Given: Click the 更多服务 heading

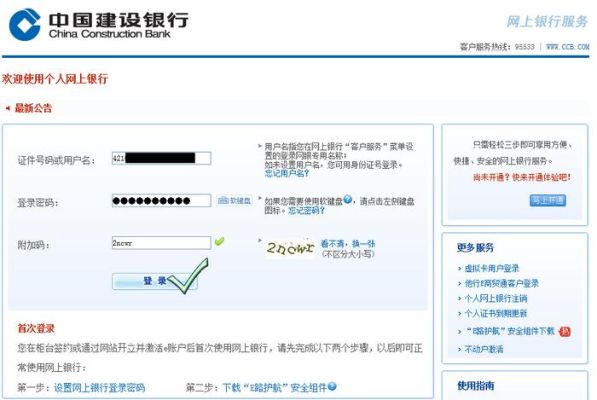Looking at the screenshot, I should point(475,248).
